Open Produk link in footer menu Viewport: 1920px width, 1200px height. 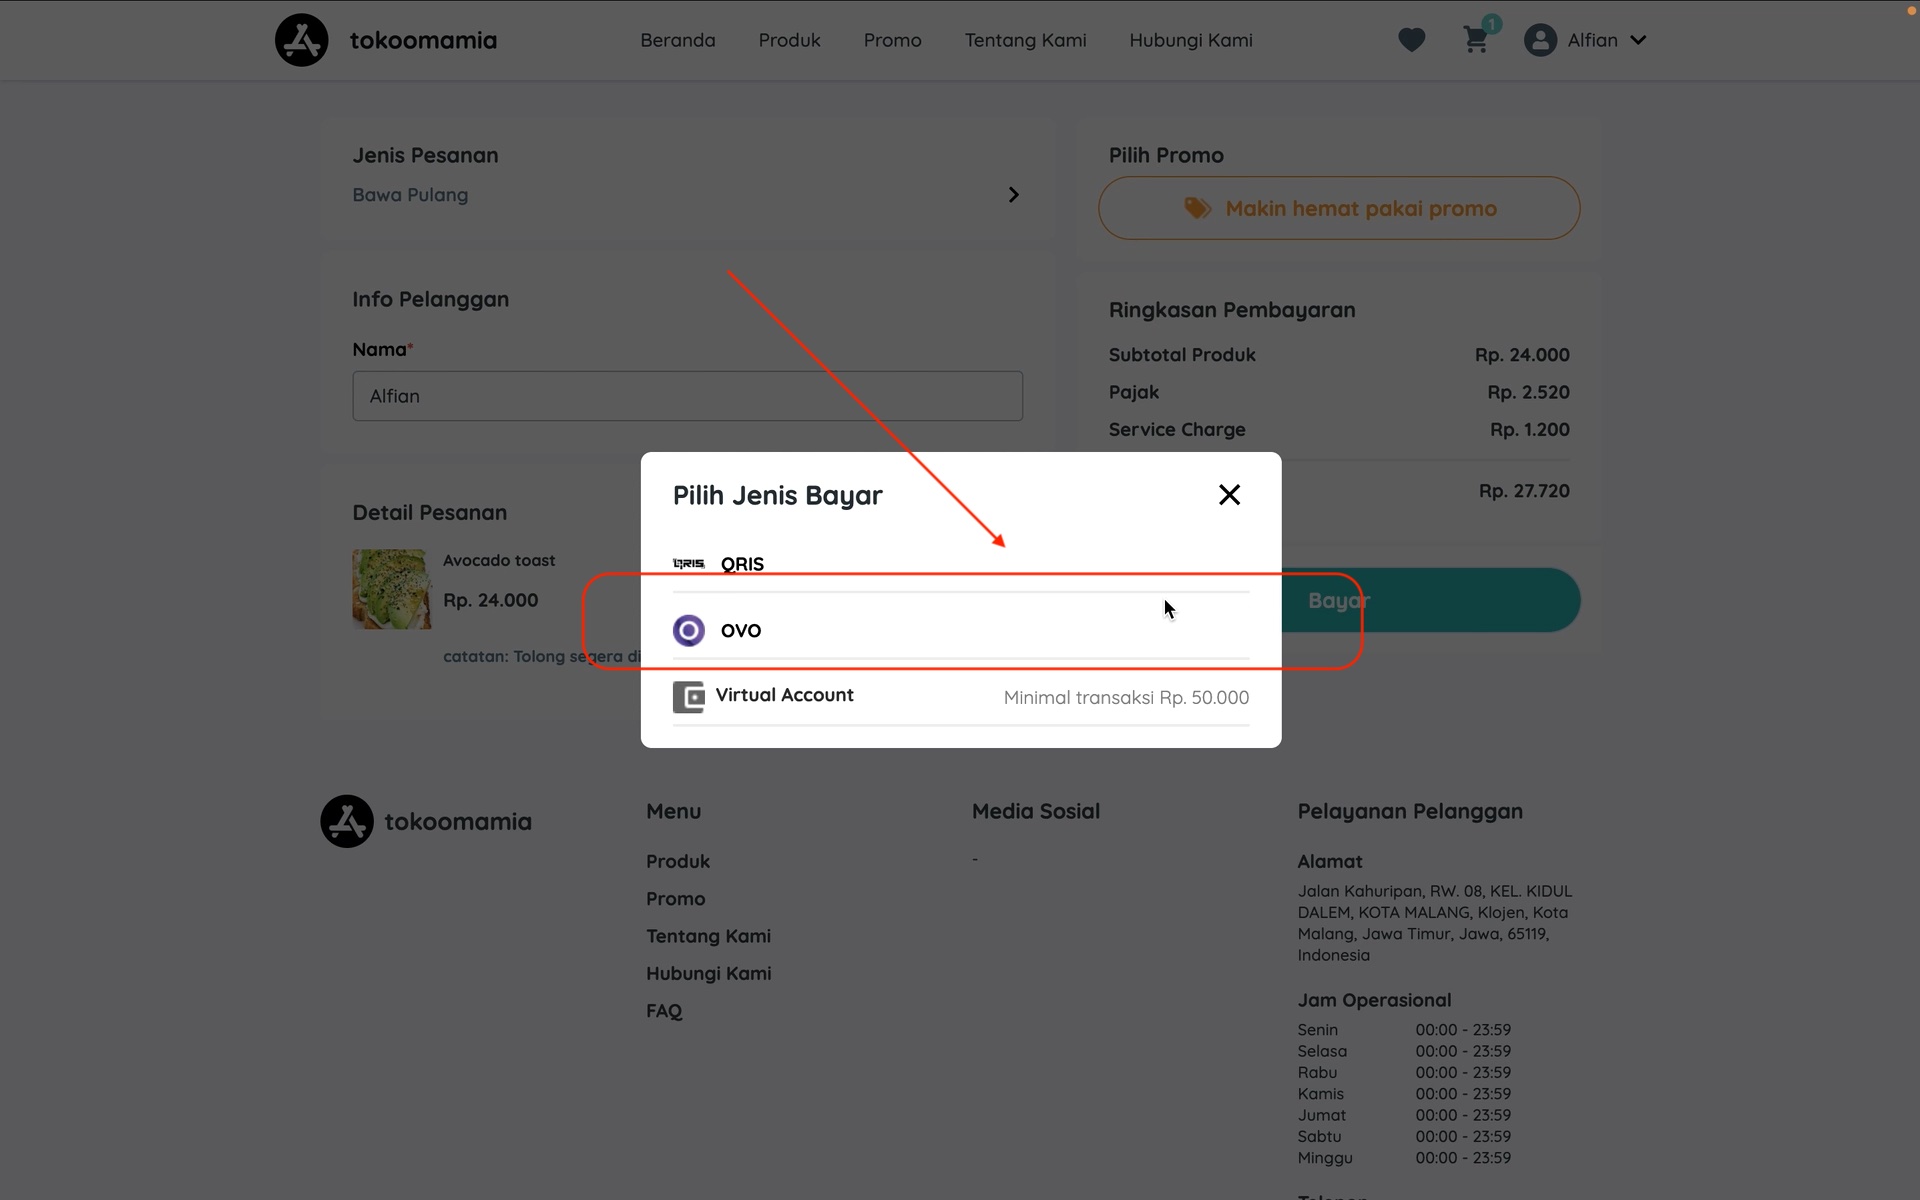pos(678,862)
